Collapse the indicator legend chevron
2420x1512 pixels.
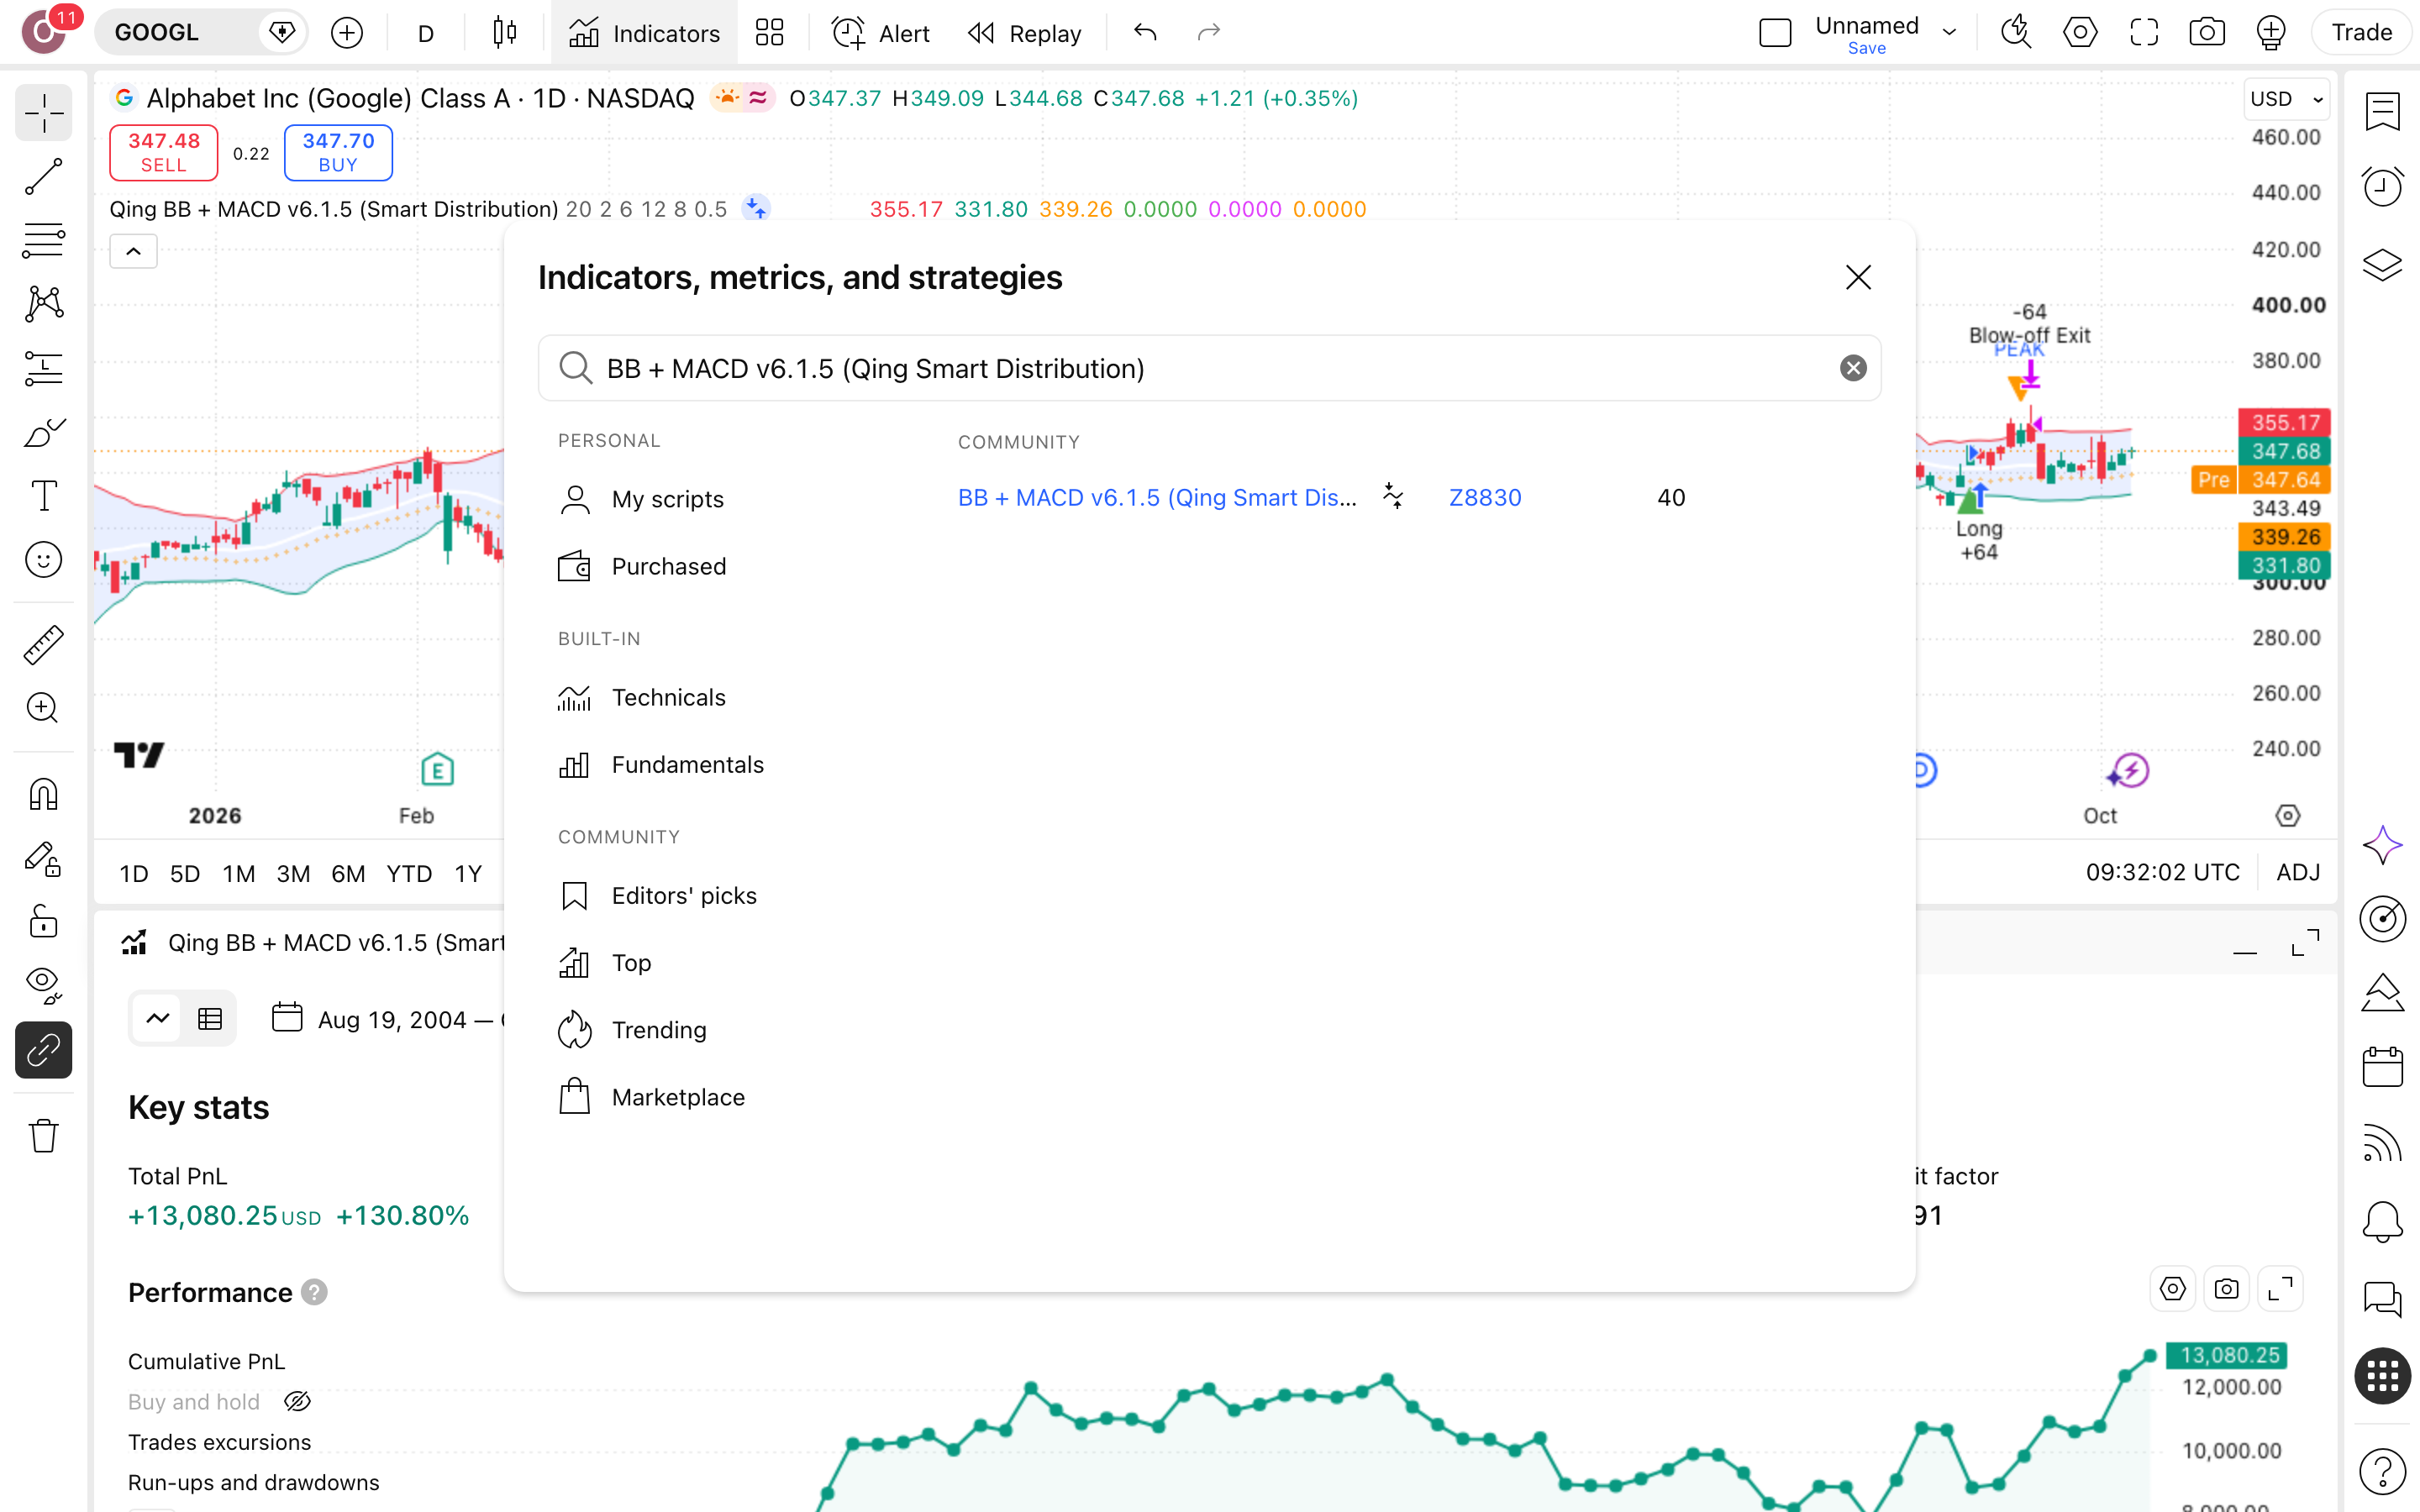pyautogui.click(x=133, y=251)
